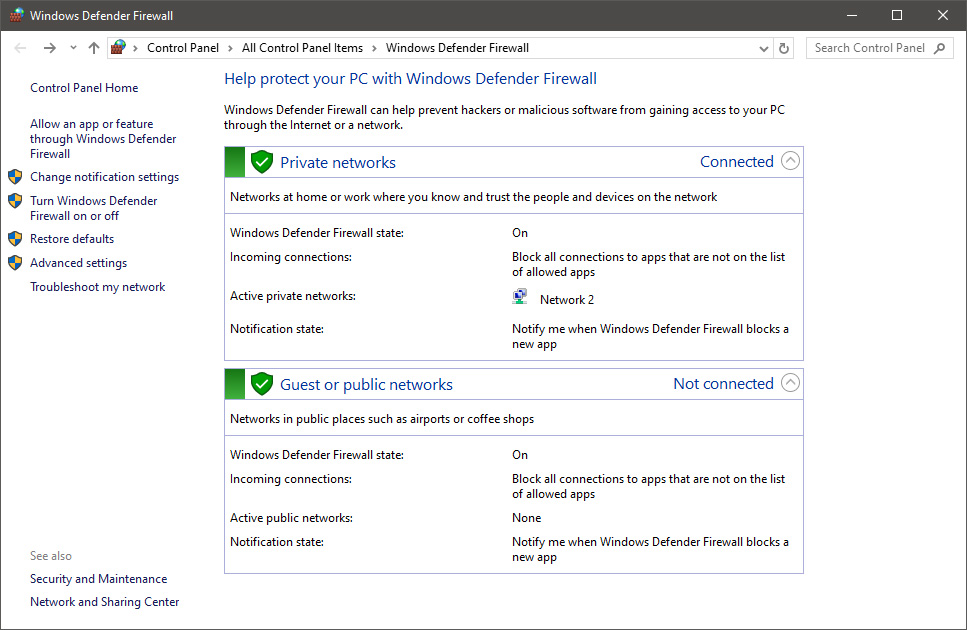Click shield icon beside Turn Windows Defender Firewall
The width and height of the screenshot is (967, 630).
(x=15, y=201)
